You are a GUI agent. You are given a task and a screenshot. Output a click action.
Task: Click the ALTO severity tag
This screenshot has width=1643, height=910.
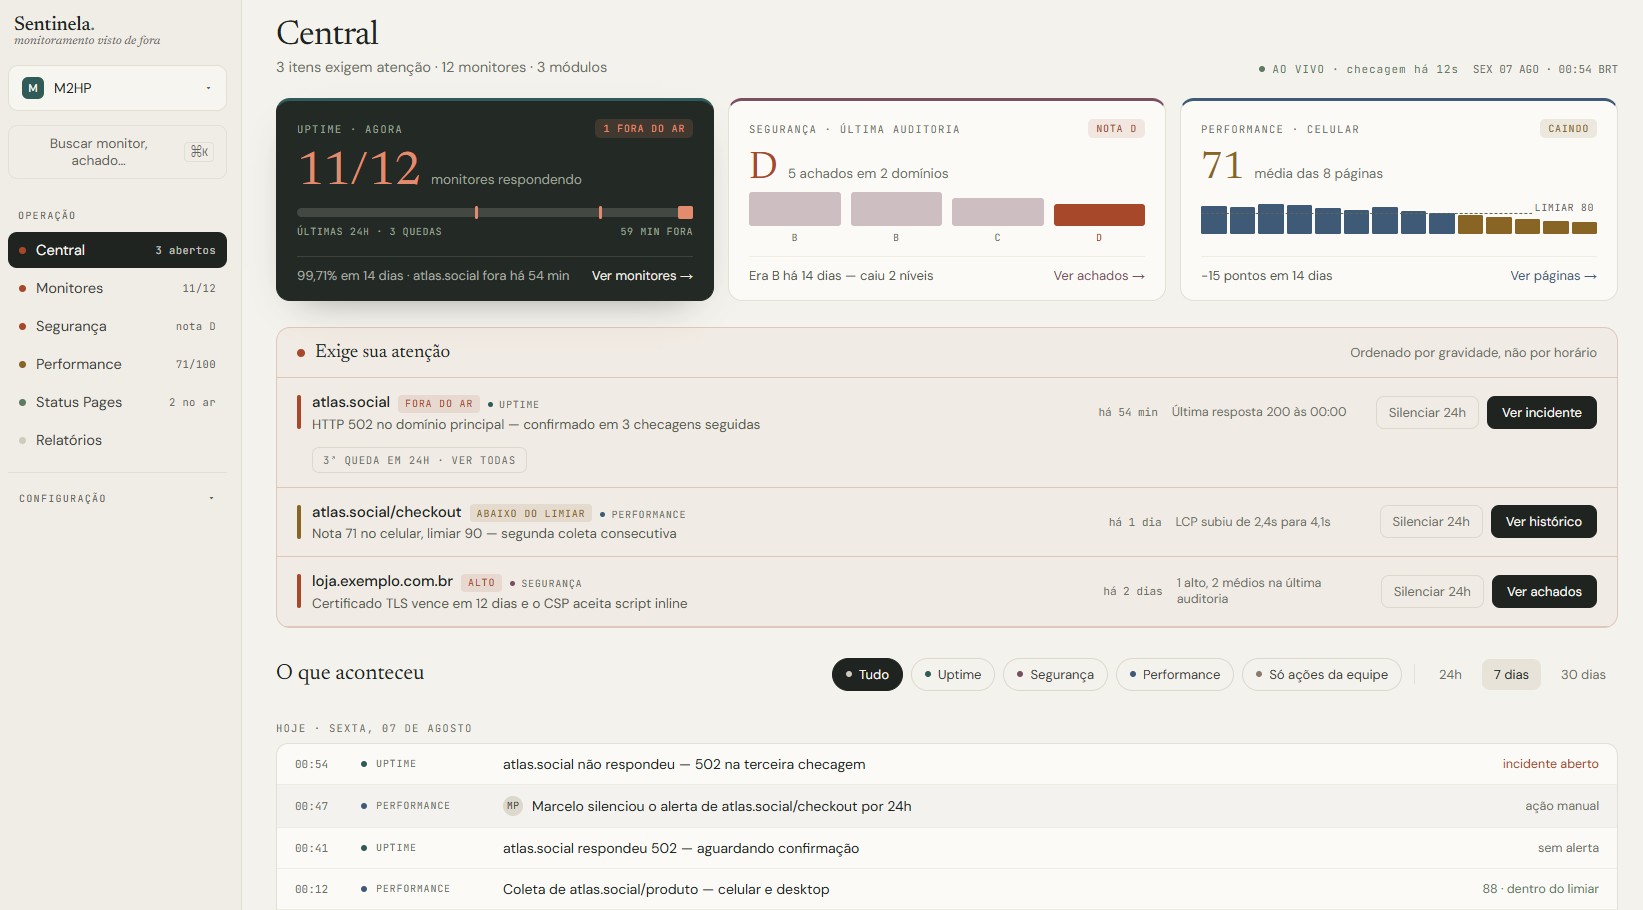coord(481,583)
